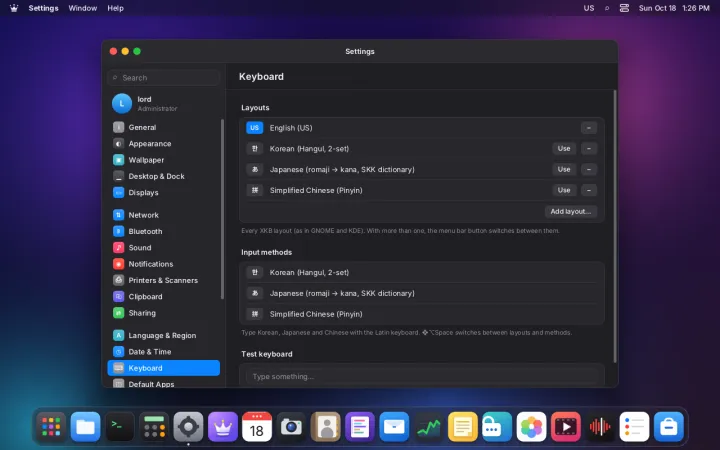
Task: Open Files app from dock
Action: pyautogui.click(x=85, y=427)
